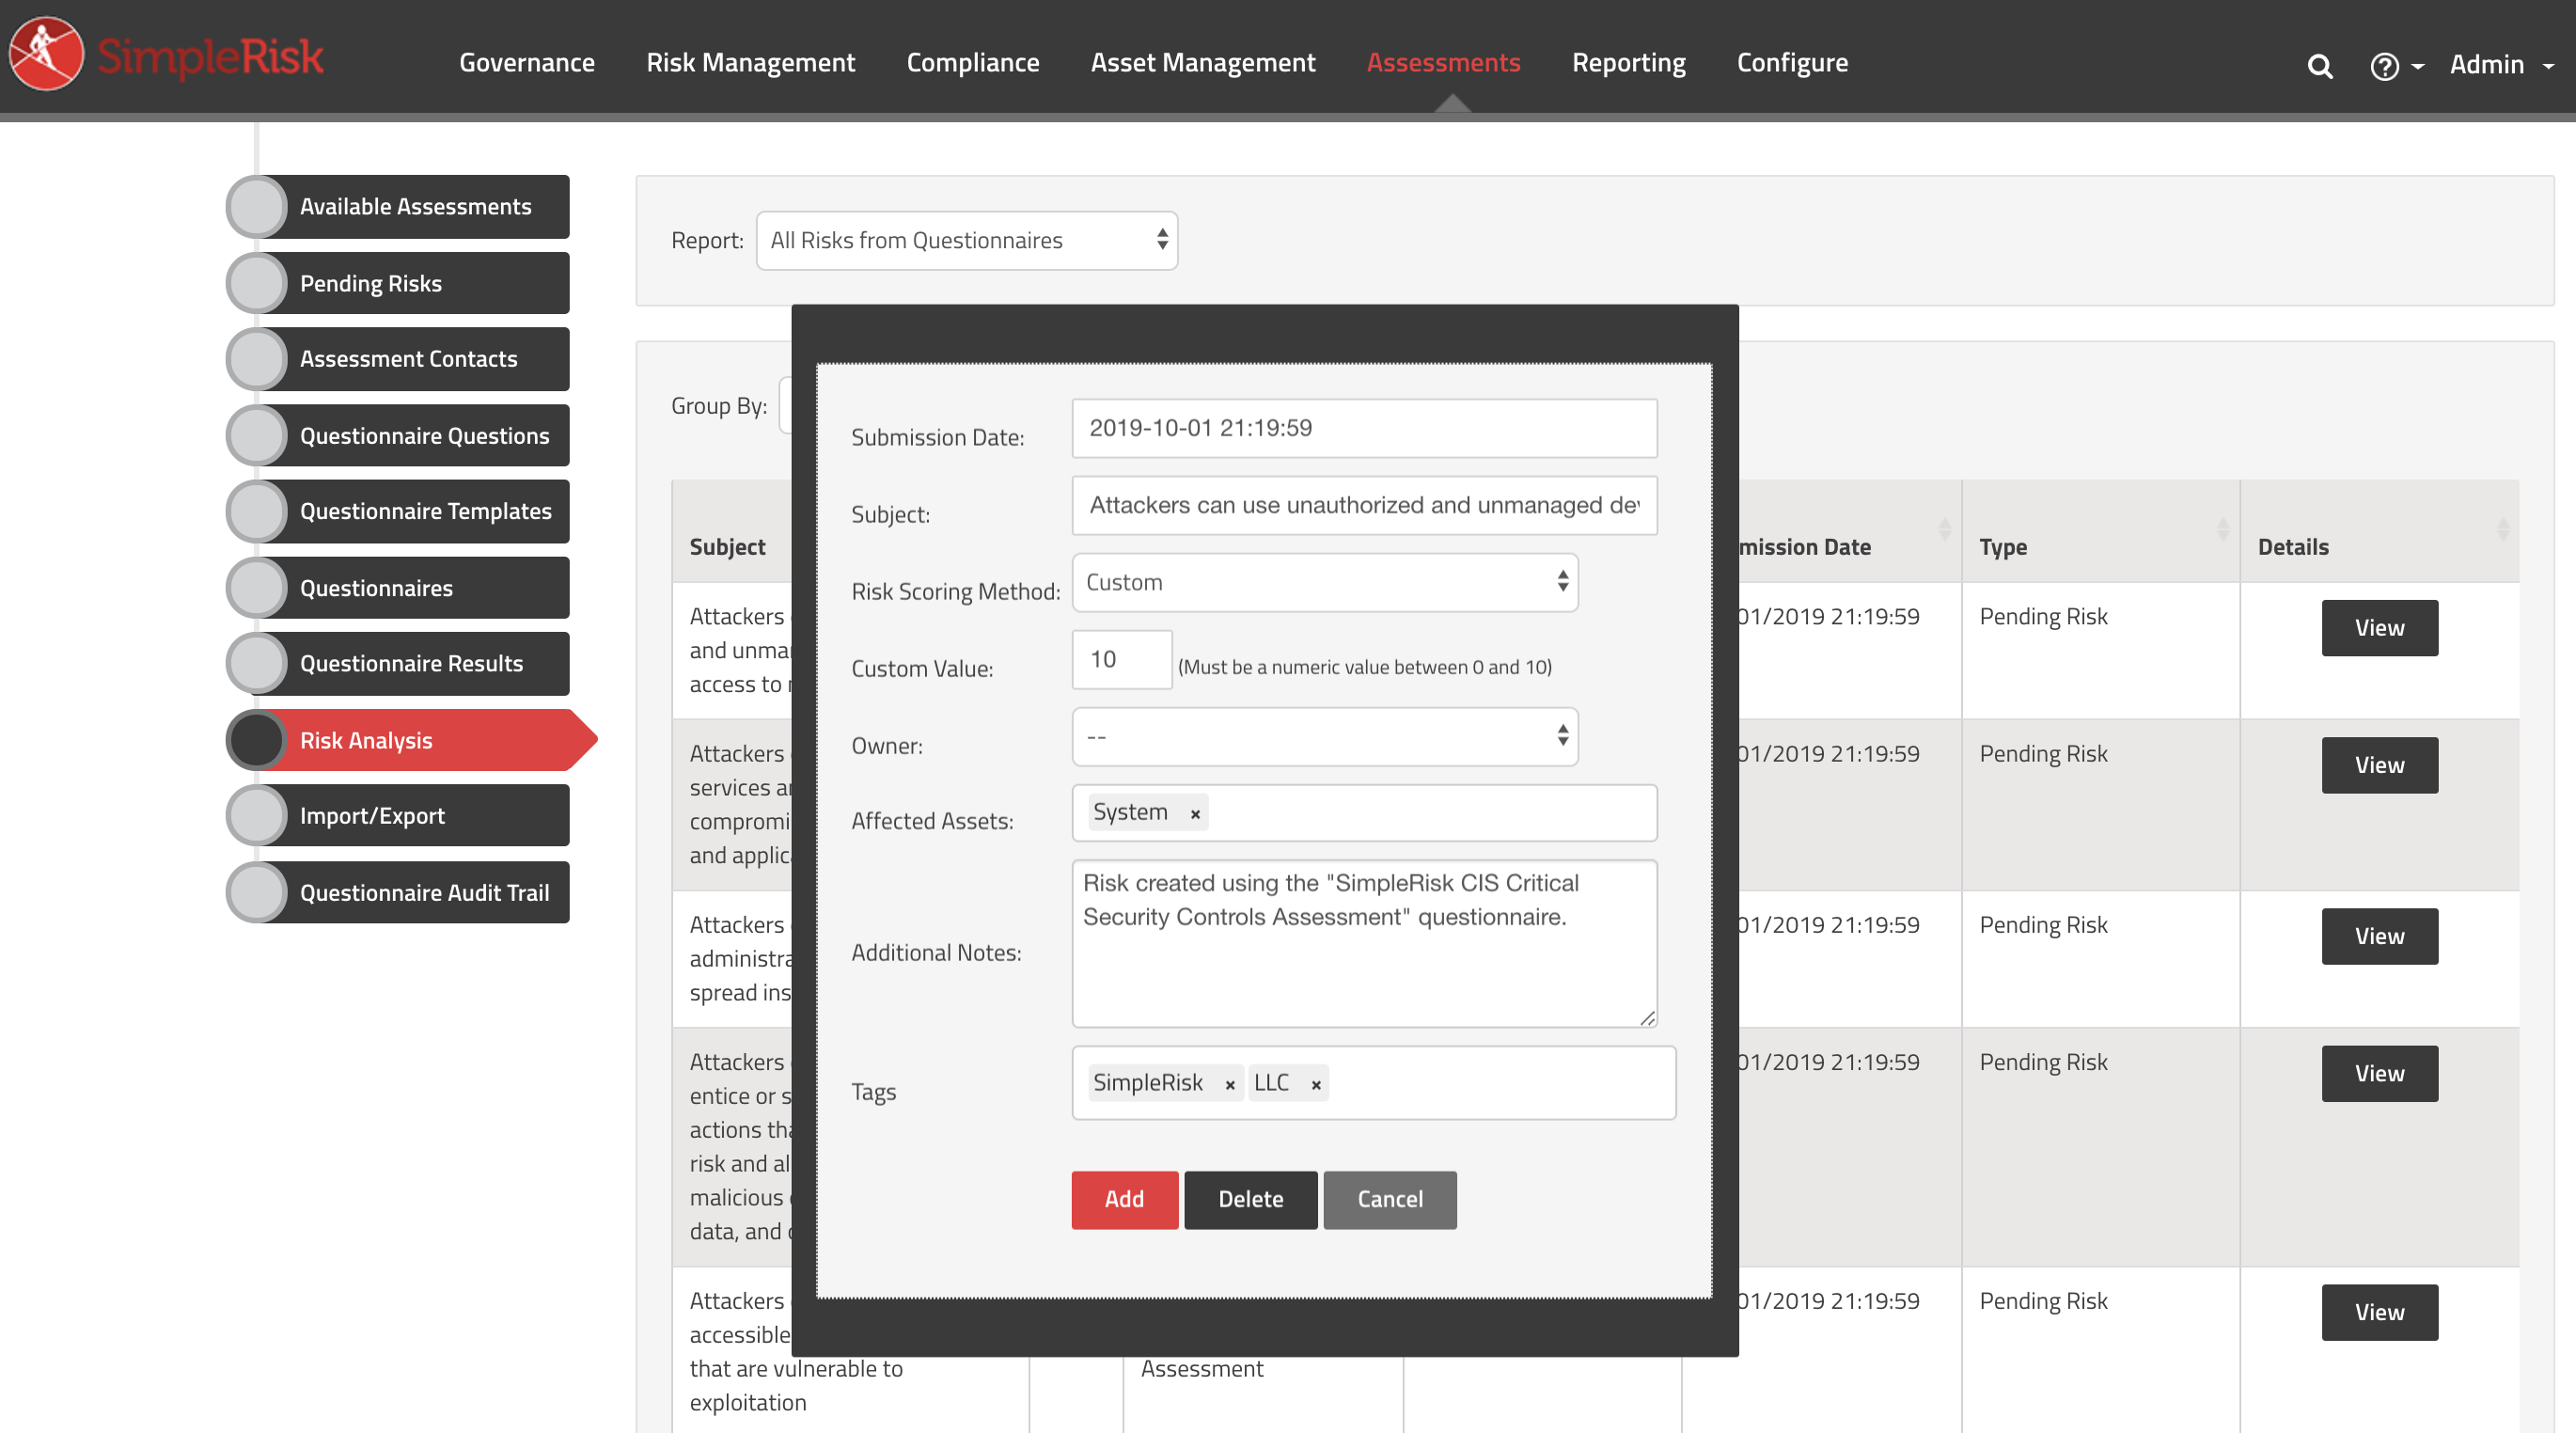Expand the All Risks from Questionnaires report dropdown
2576x1433 pixels.
click(x=966, y=240)
